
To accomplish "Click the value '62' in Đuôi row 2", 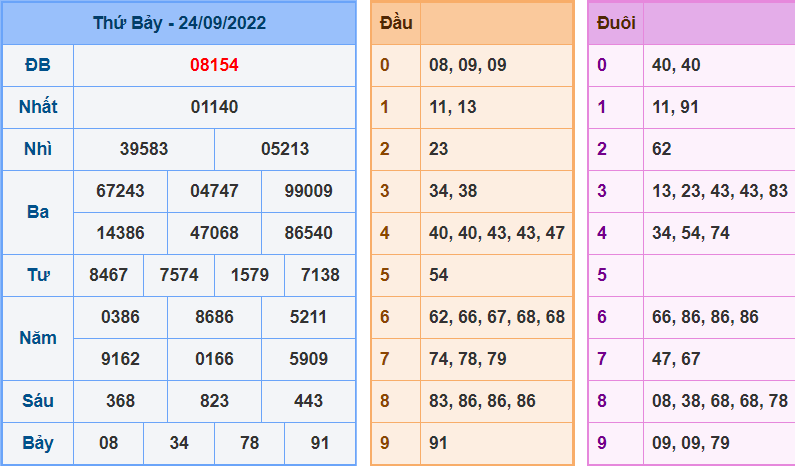I will click(x=662, y=149).
